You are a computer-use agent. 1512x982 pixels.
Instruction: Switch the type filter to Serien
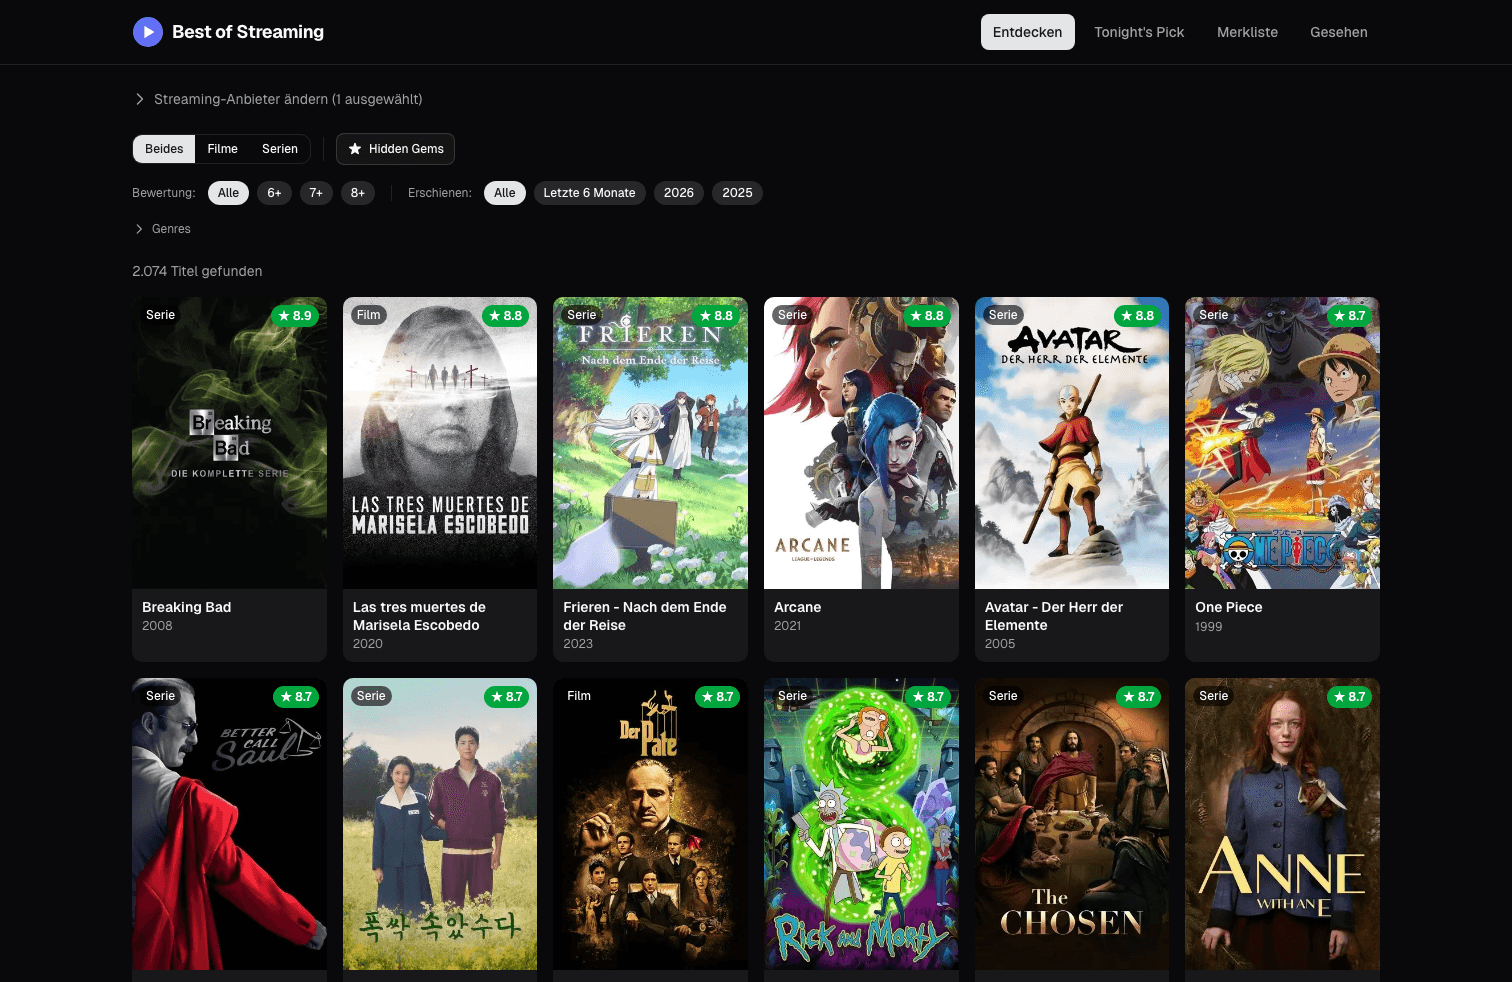(x=280, y=148)
